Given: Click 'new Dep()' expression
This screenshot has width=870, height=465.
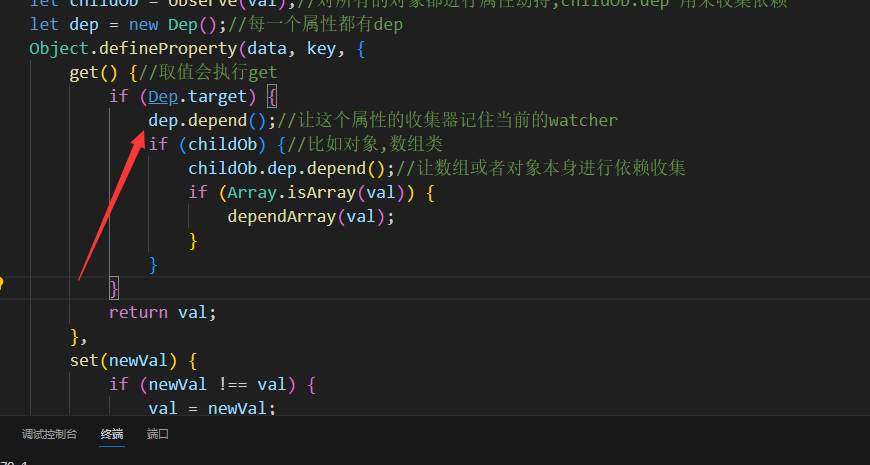Looking at the screenshot, I should point(176,24).
